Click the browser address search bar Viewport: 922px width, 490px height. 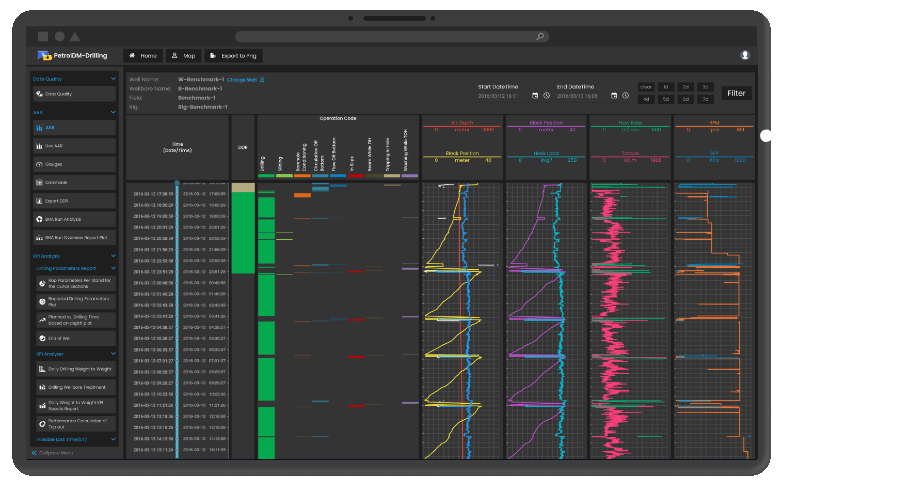pos(392,36)
